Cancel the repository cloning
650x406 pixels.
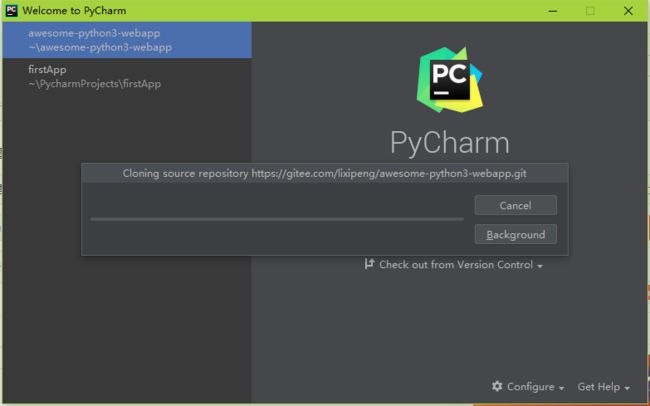515,205
